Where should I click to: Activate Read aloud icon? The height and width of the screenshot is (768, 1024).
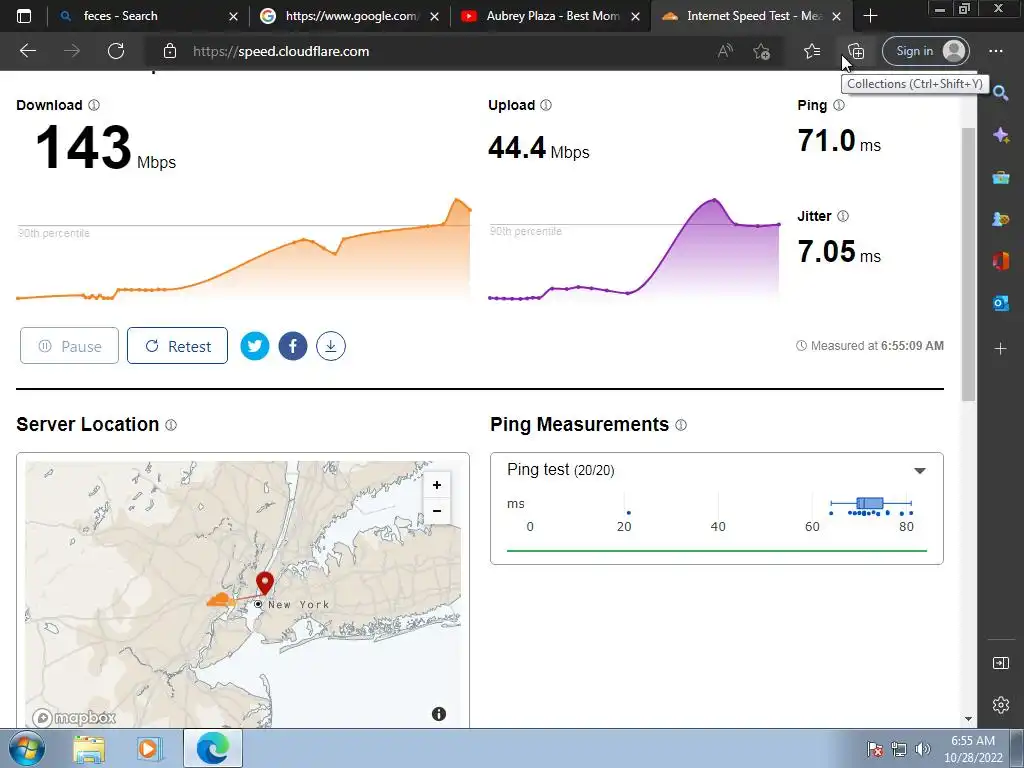725,51
